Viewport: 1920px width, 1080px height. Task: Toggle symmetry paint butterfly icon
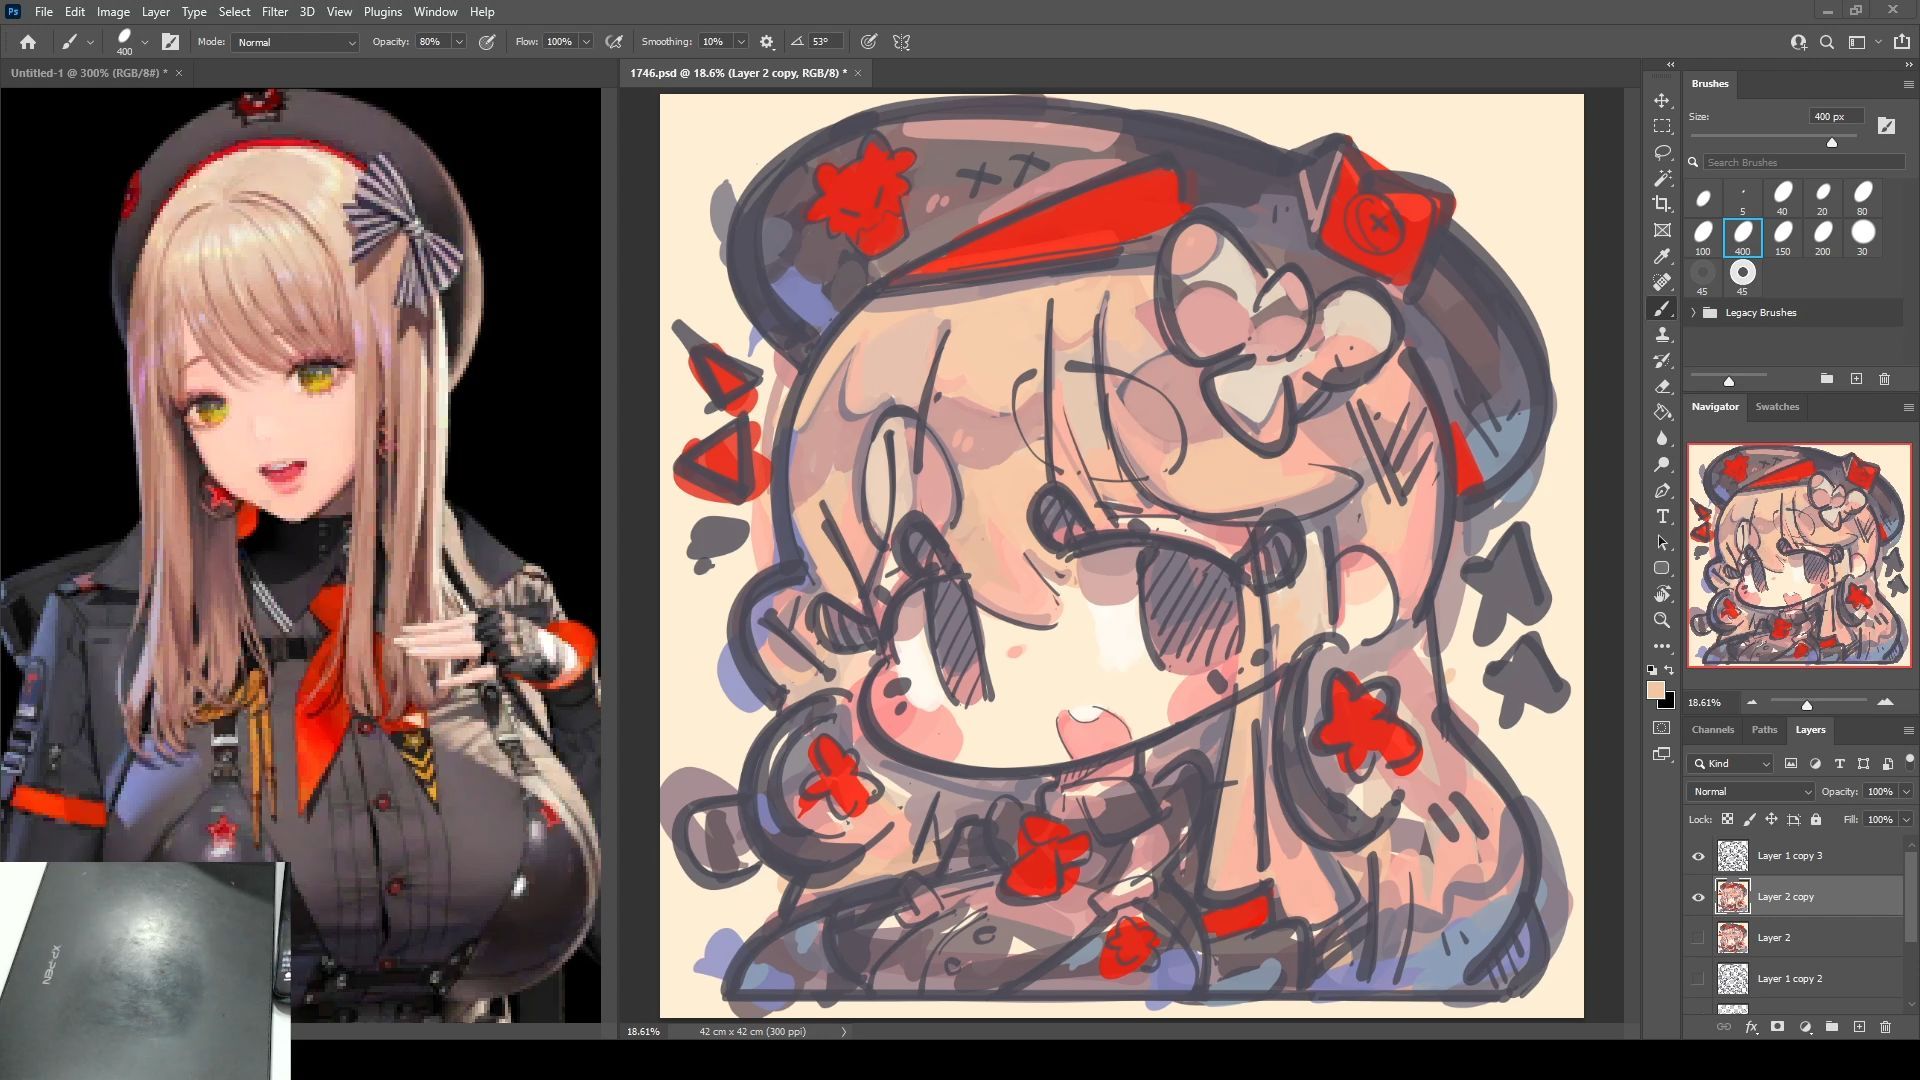[x=901, y=42]
